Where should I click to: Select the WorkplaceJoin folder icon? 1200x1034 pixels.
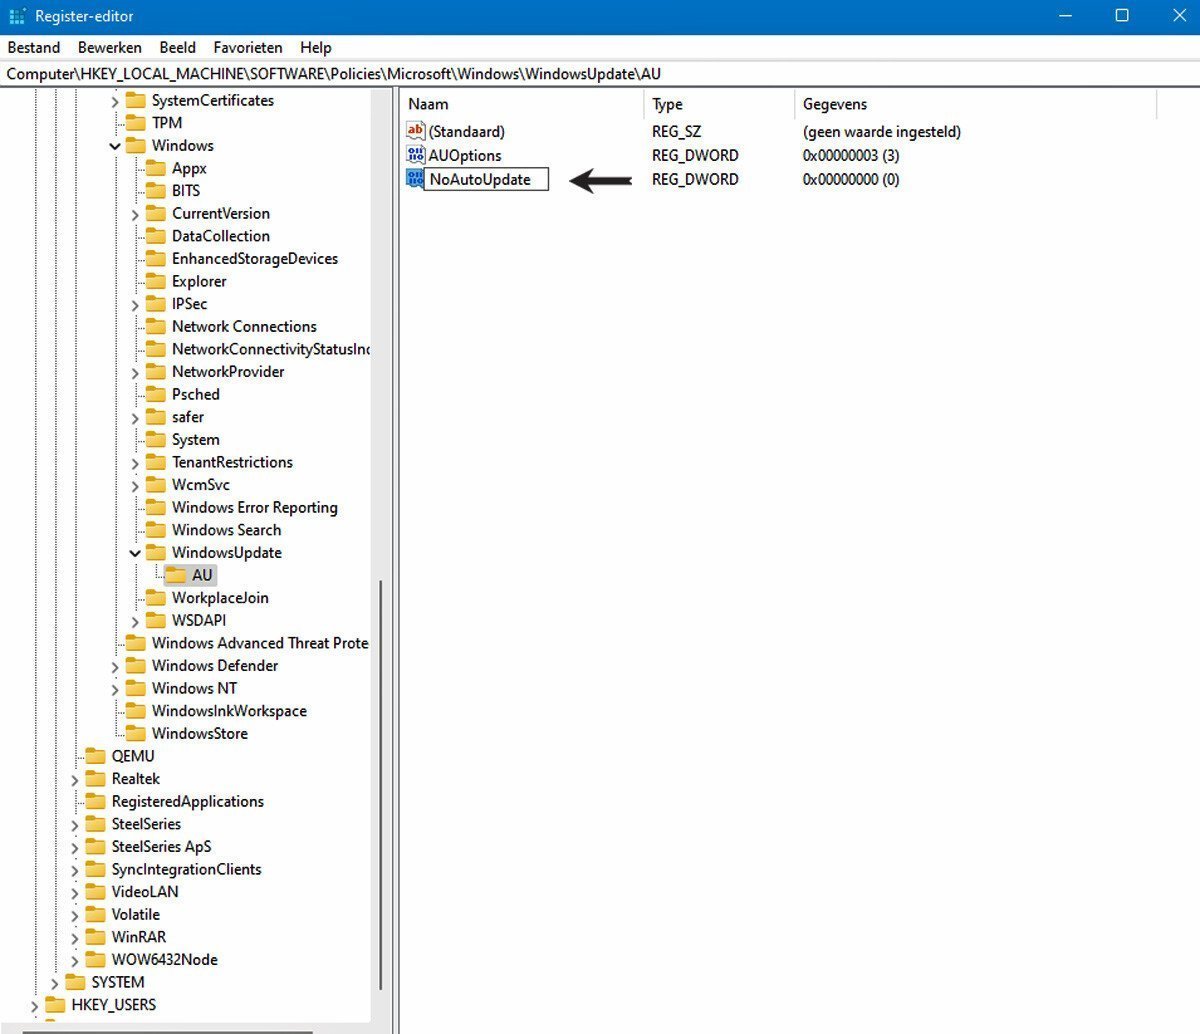(155, 598)
